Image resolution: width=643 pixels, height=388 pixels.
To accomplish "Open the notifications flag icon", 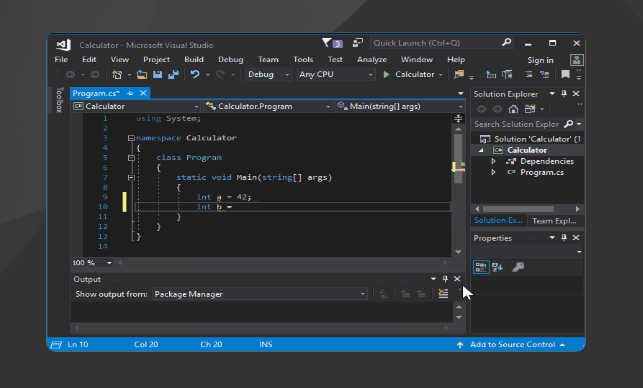I will [327, 43].
